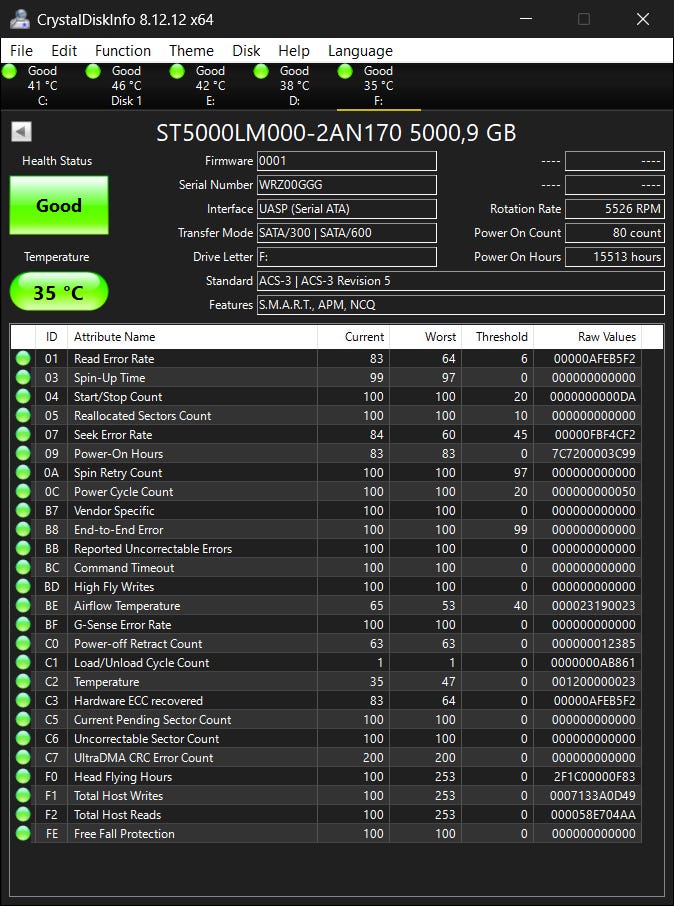Click the green Good health status button
This screenshot has height=906, width=674.
(59, 206)
